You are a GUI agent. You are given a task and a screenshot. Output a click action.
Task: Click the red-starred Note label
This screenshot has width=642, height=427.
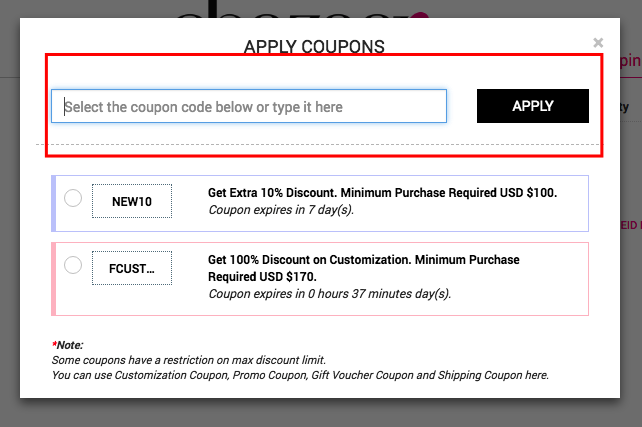[66, 345]
